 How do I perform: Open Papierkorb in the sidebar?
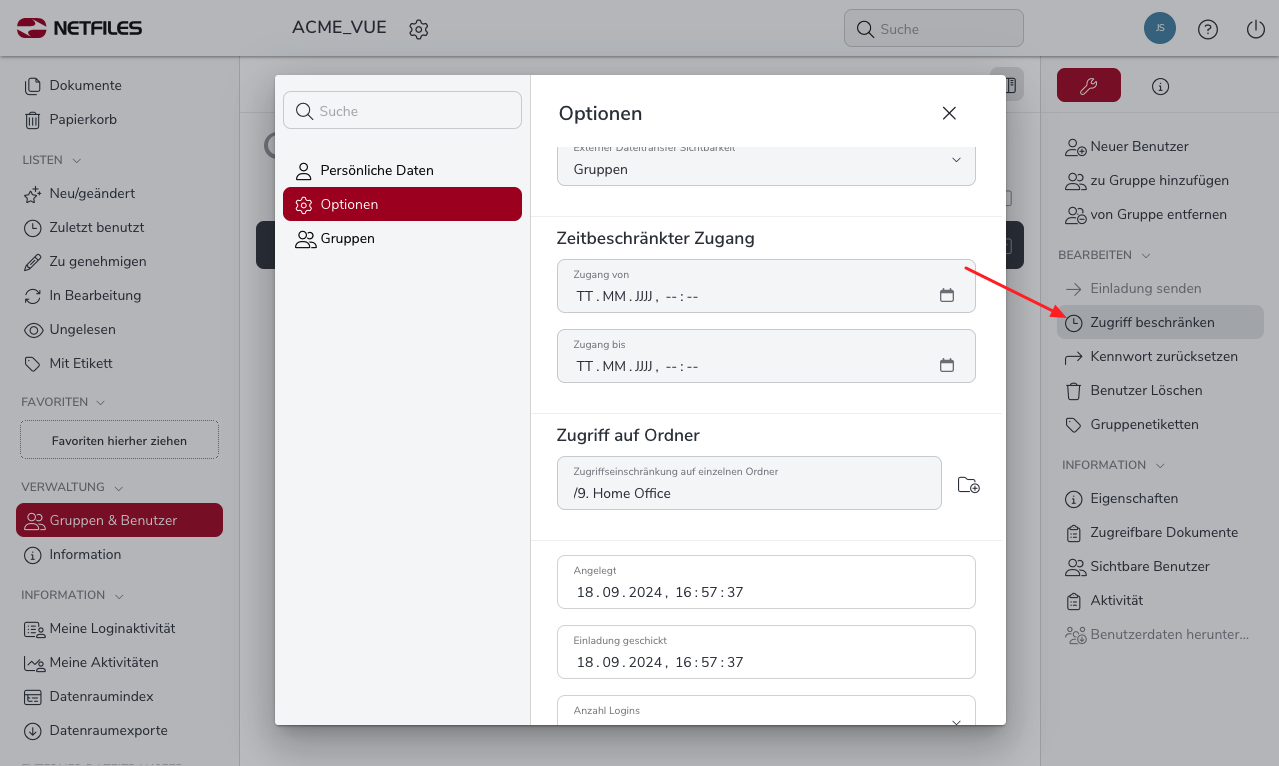coord(83,119)
